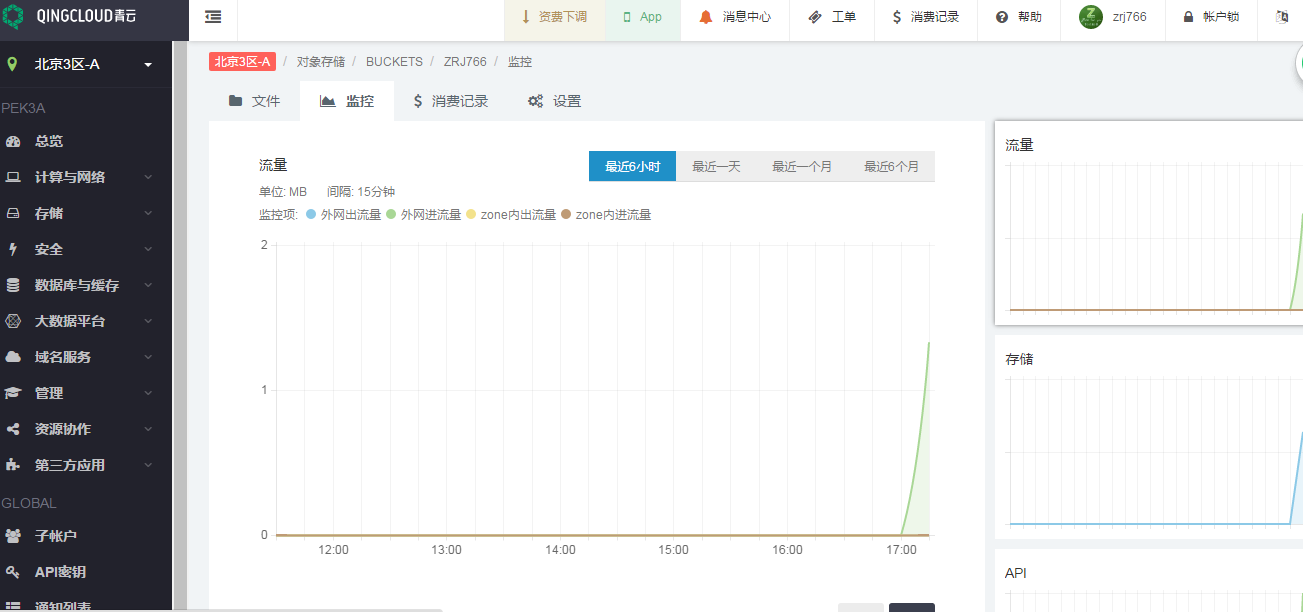Image resolution: width=1303 pixels, height=612 pixels.
Task: Click the mobile phone App icon
Action: [x=627, y=17]
